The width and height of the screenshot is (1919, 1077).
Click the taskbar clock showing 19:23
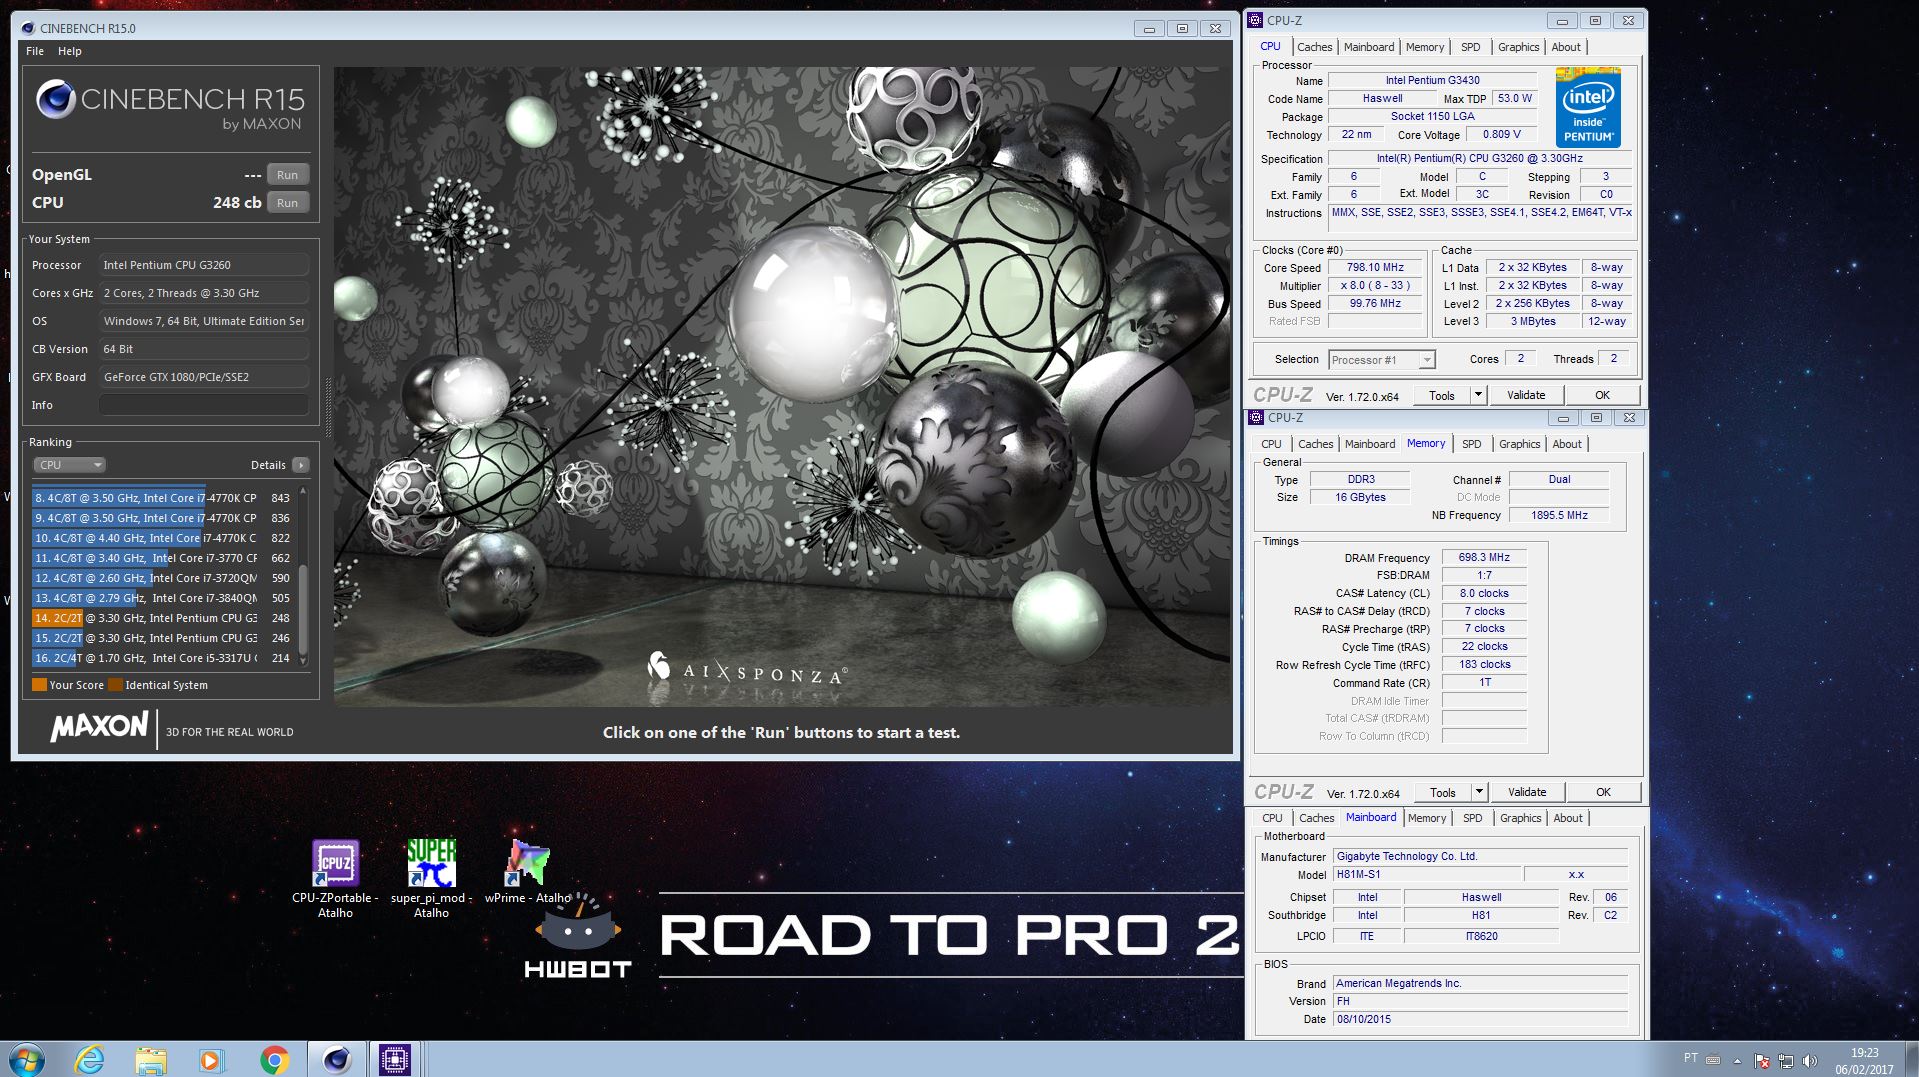point(1864,1060)
